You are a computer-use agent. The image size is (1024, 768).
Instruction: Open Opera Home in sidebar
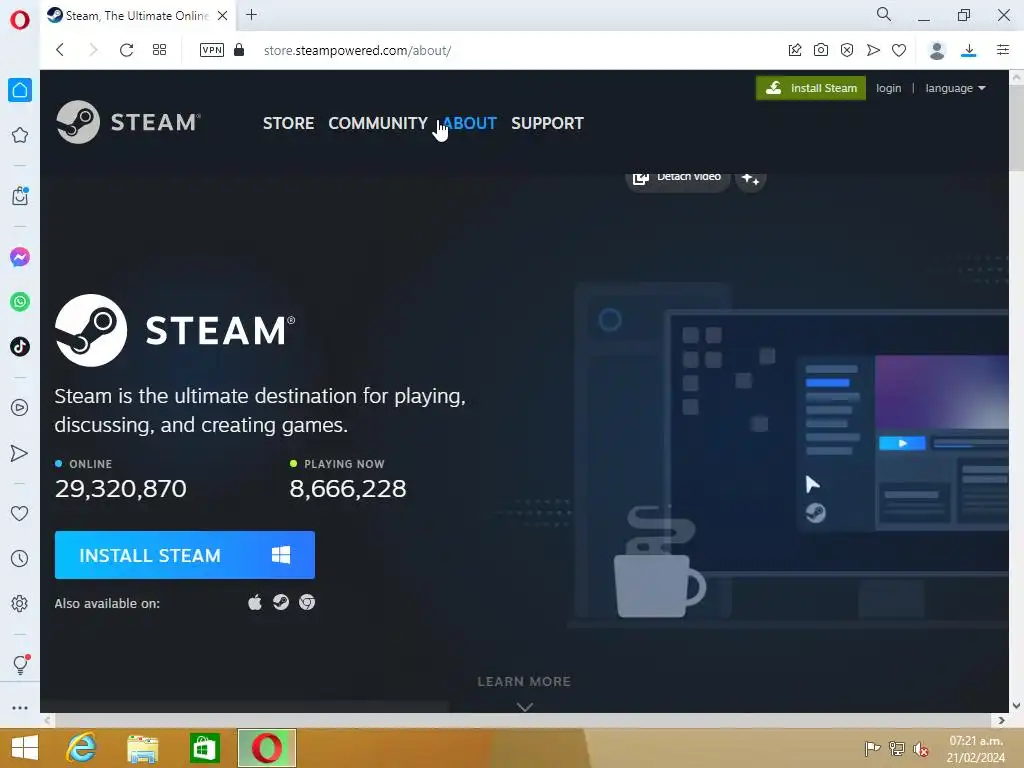click(20, 90)
